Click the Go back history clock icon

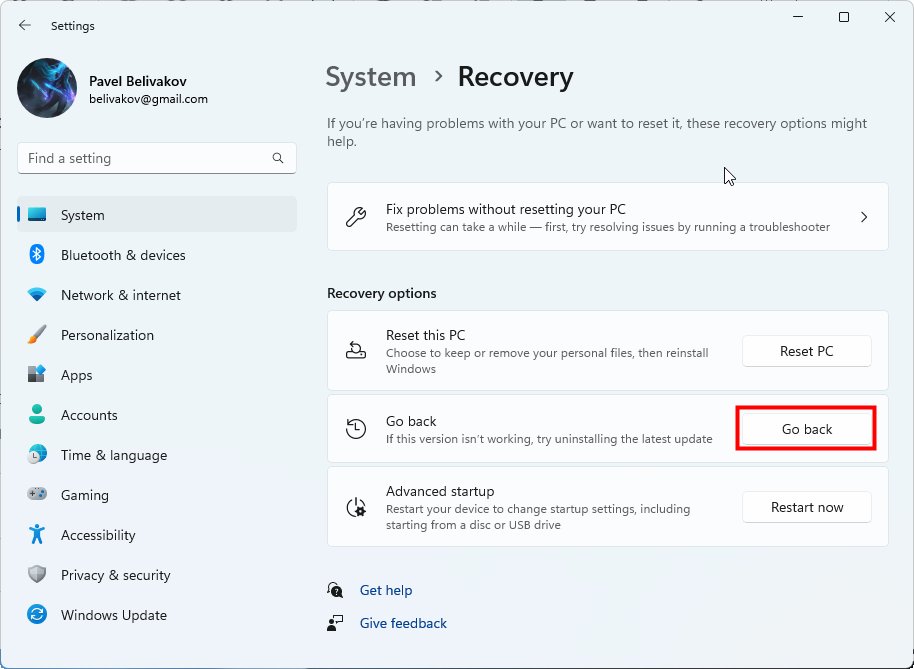point(356,429)
